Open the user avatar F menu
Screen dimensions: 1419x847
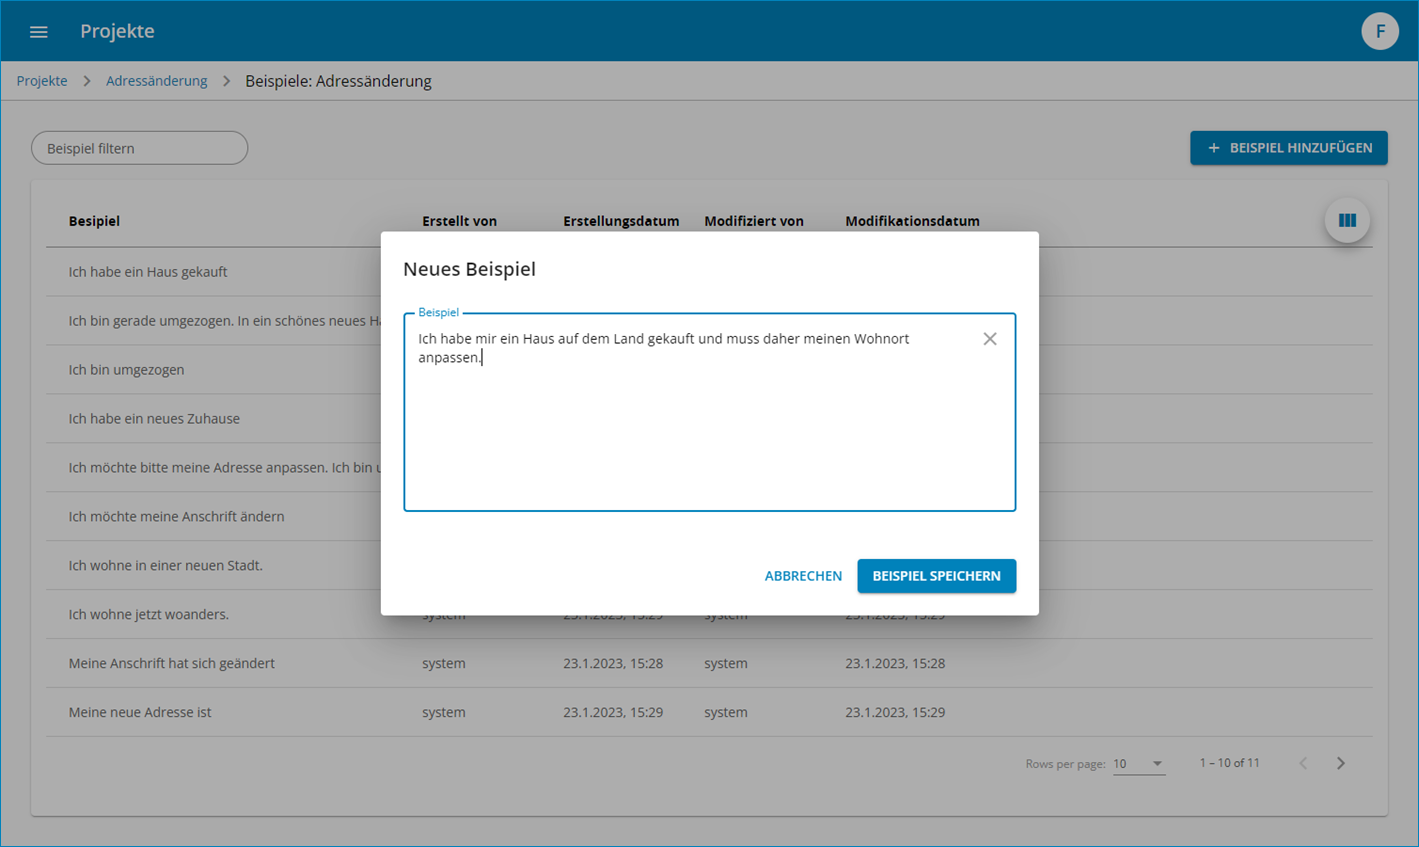1380,31
